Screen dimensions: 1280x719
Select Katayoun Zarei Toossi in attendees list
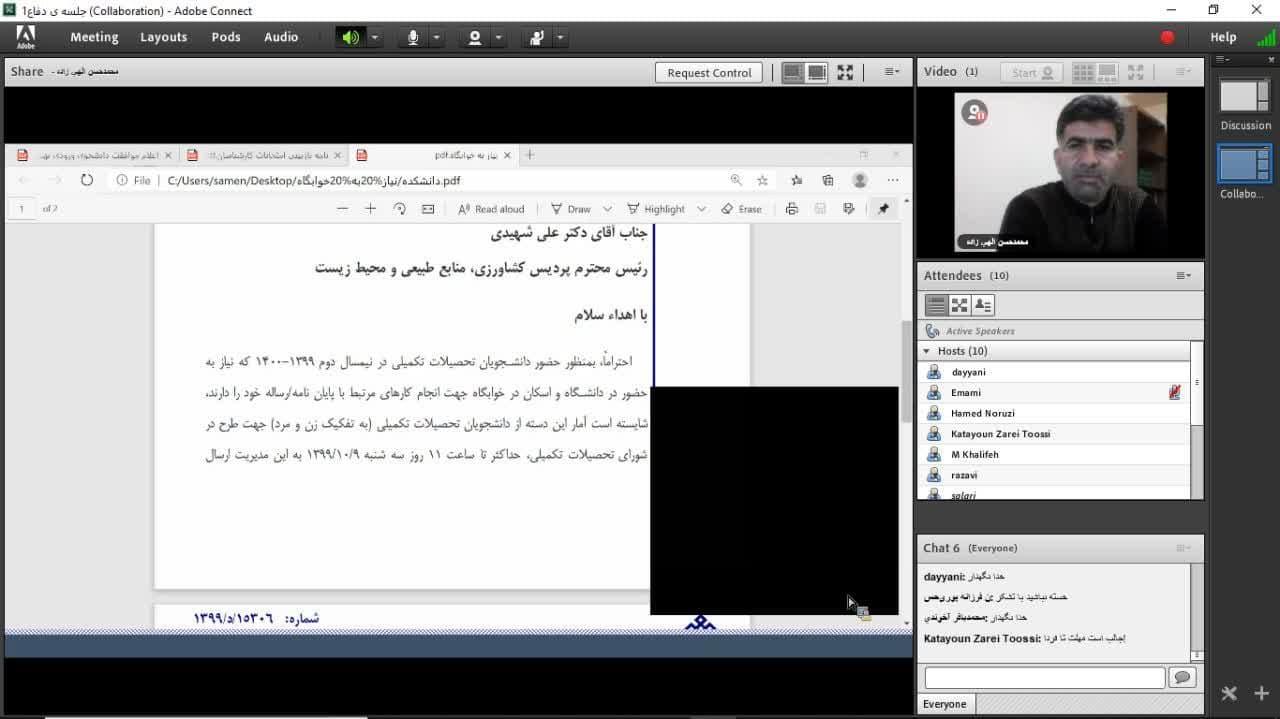coord(1000,434)
